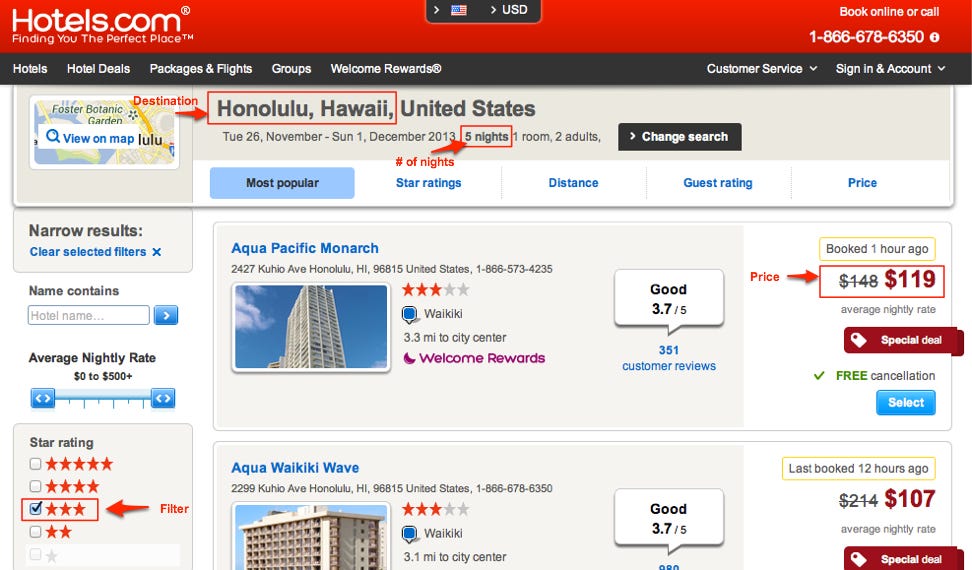Click Aqua Pacific Monarch star rating icons
Viewport: 972px width, 570px height.
pyautogui.click(x=436, y=289)
